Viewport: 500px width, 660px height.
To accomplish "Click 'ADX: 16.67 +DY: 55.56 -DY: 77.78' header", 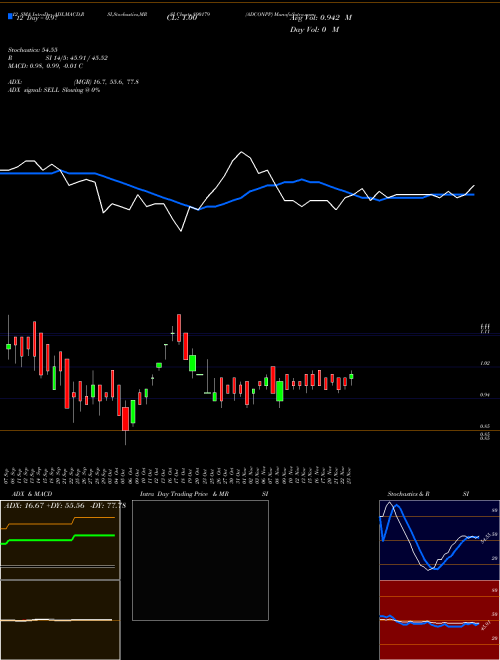I will [65, 505].
